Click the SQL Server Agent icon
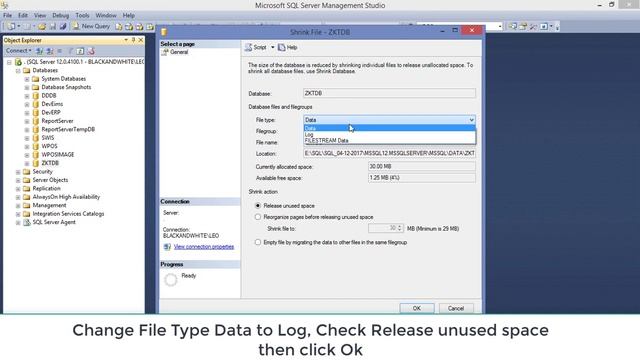This screenshot has height=360, width=640. point(27,222)
